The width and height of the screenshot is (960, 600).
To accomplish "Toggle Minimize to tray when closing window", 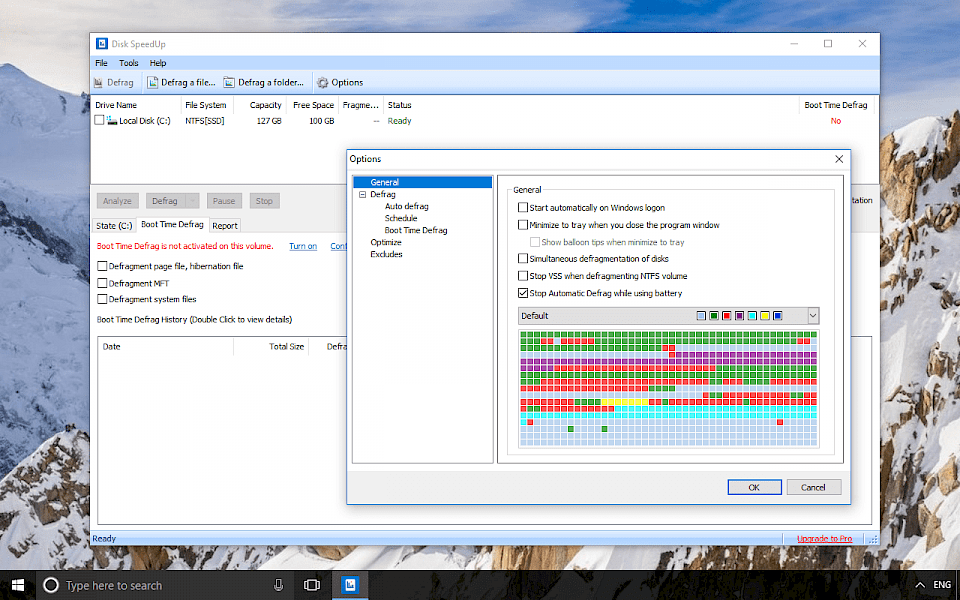I will pos(523,225).
